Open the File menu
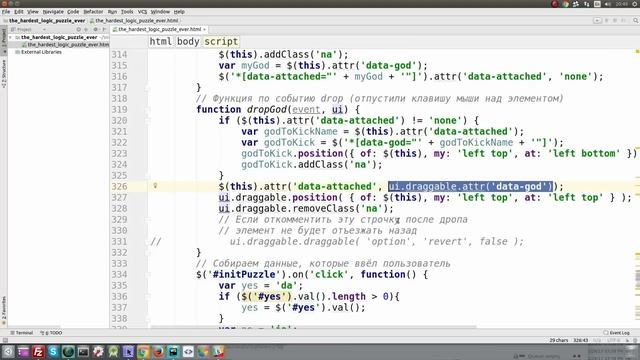The image size is (640, 360). pos(6,12)
